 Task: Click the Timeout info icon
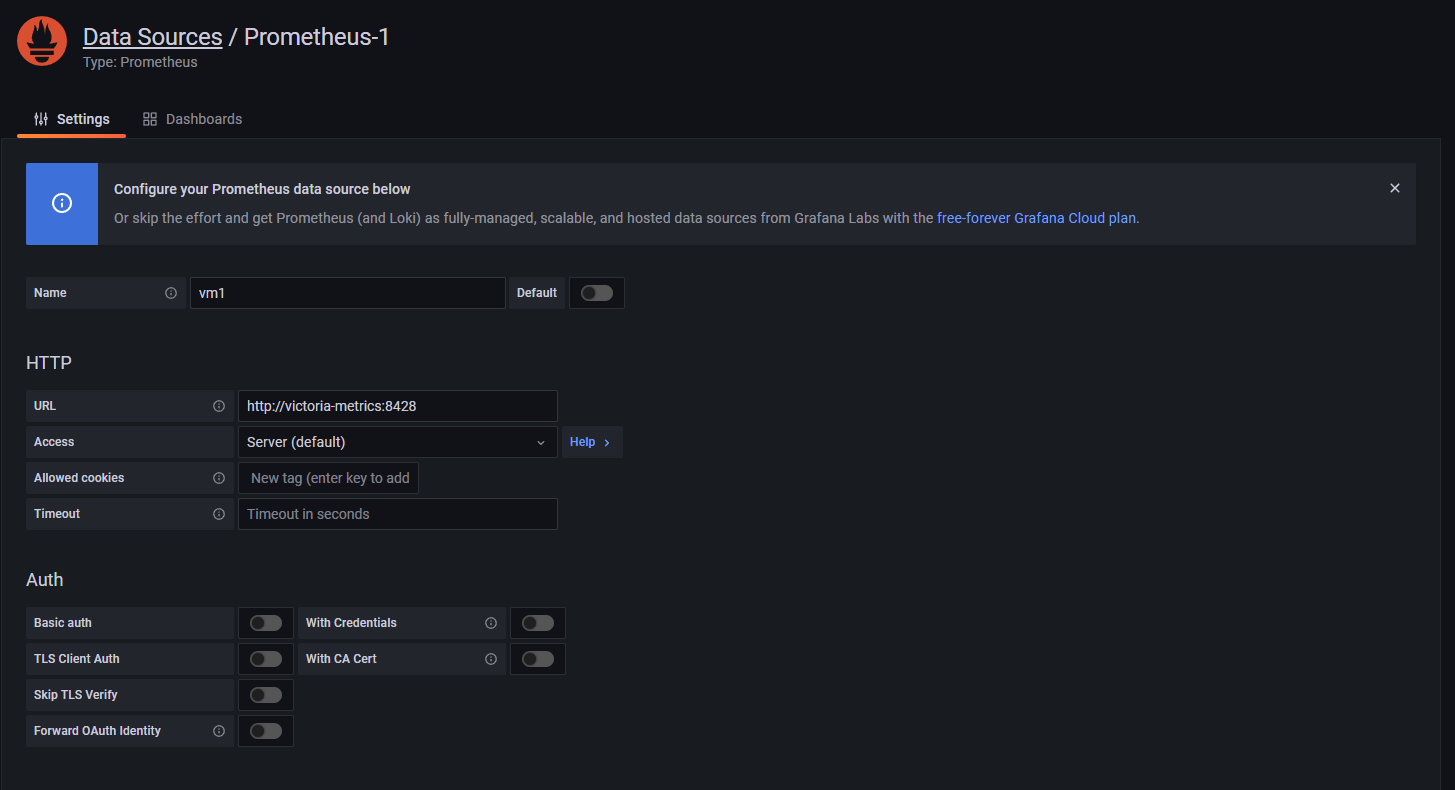point(219,514)
